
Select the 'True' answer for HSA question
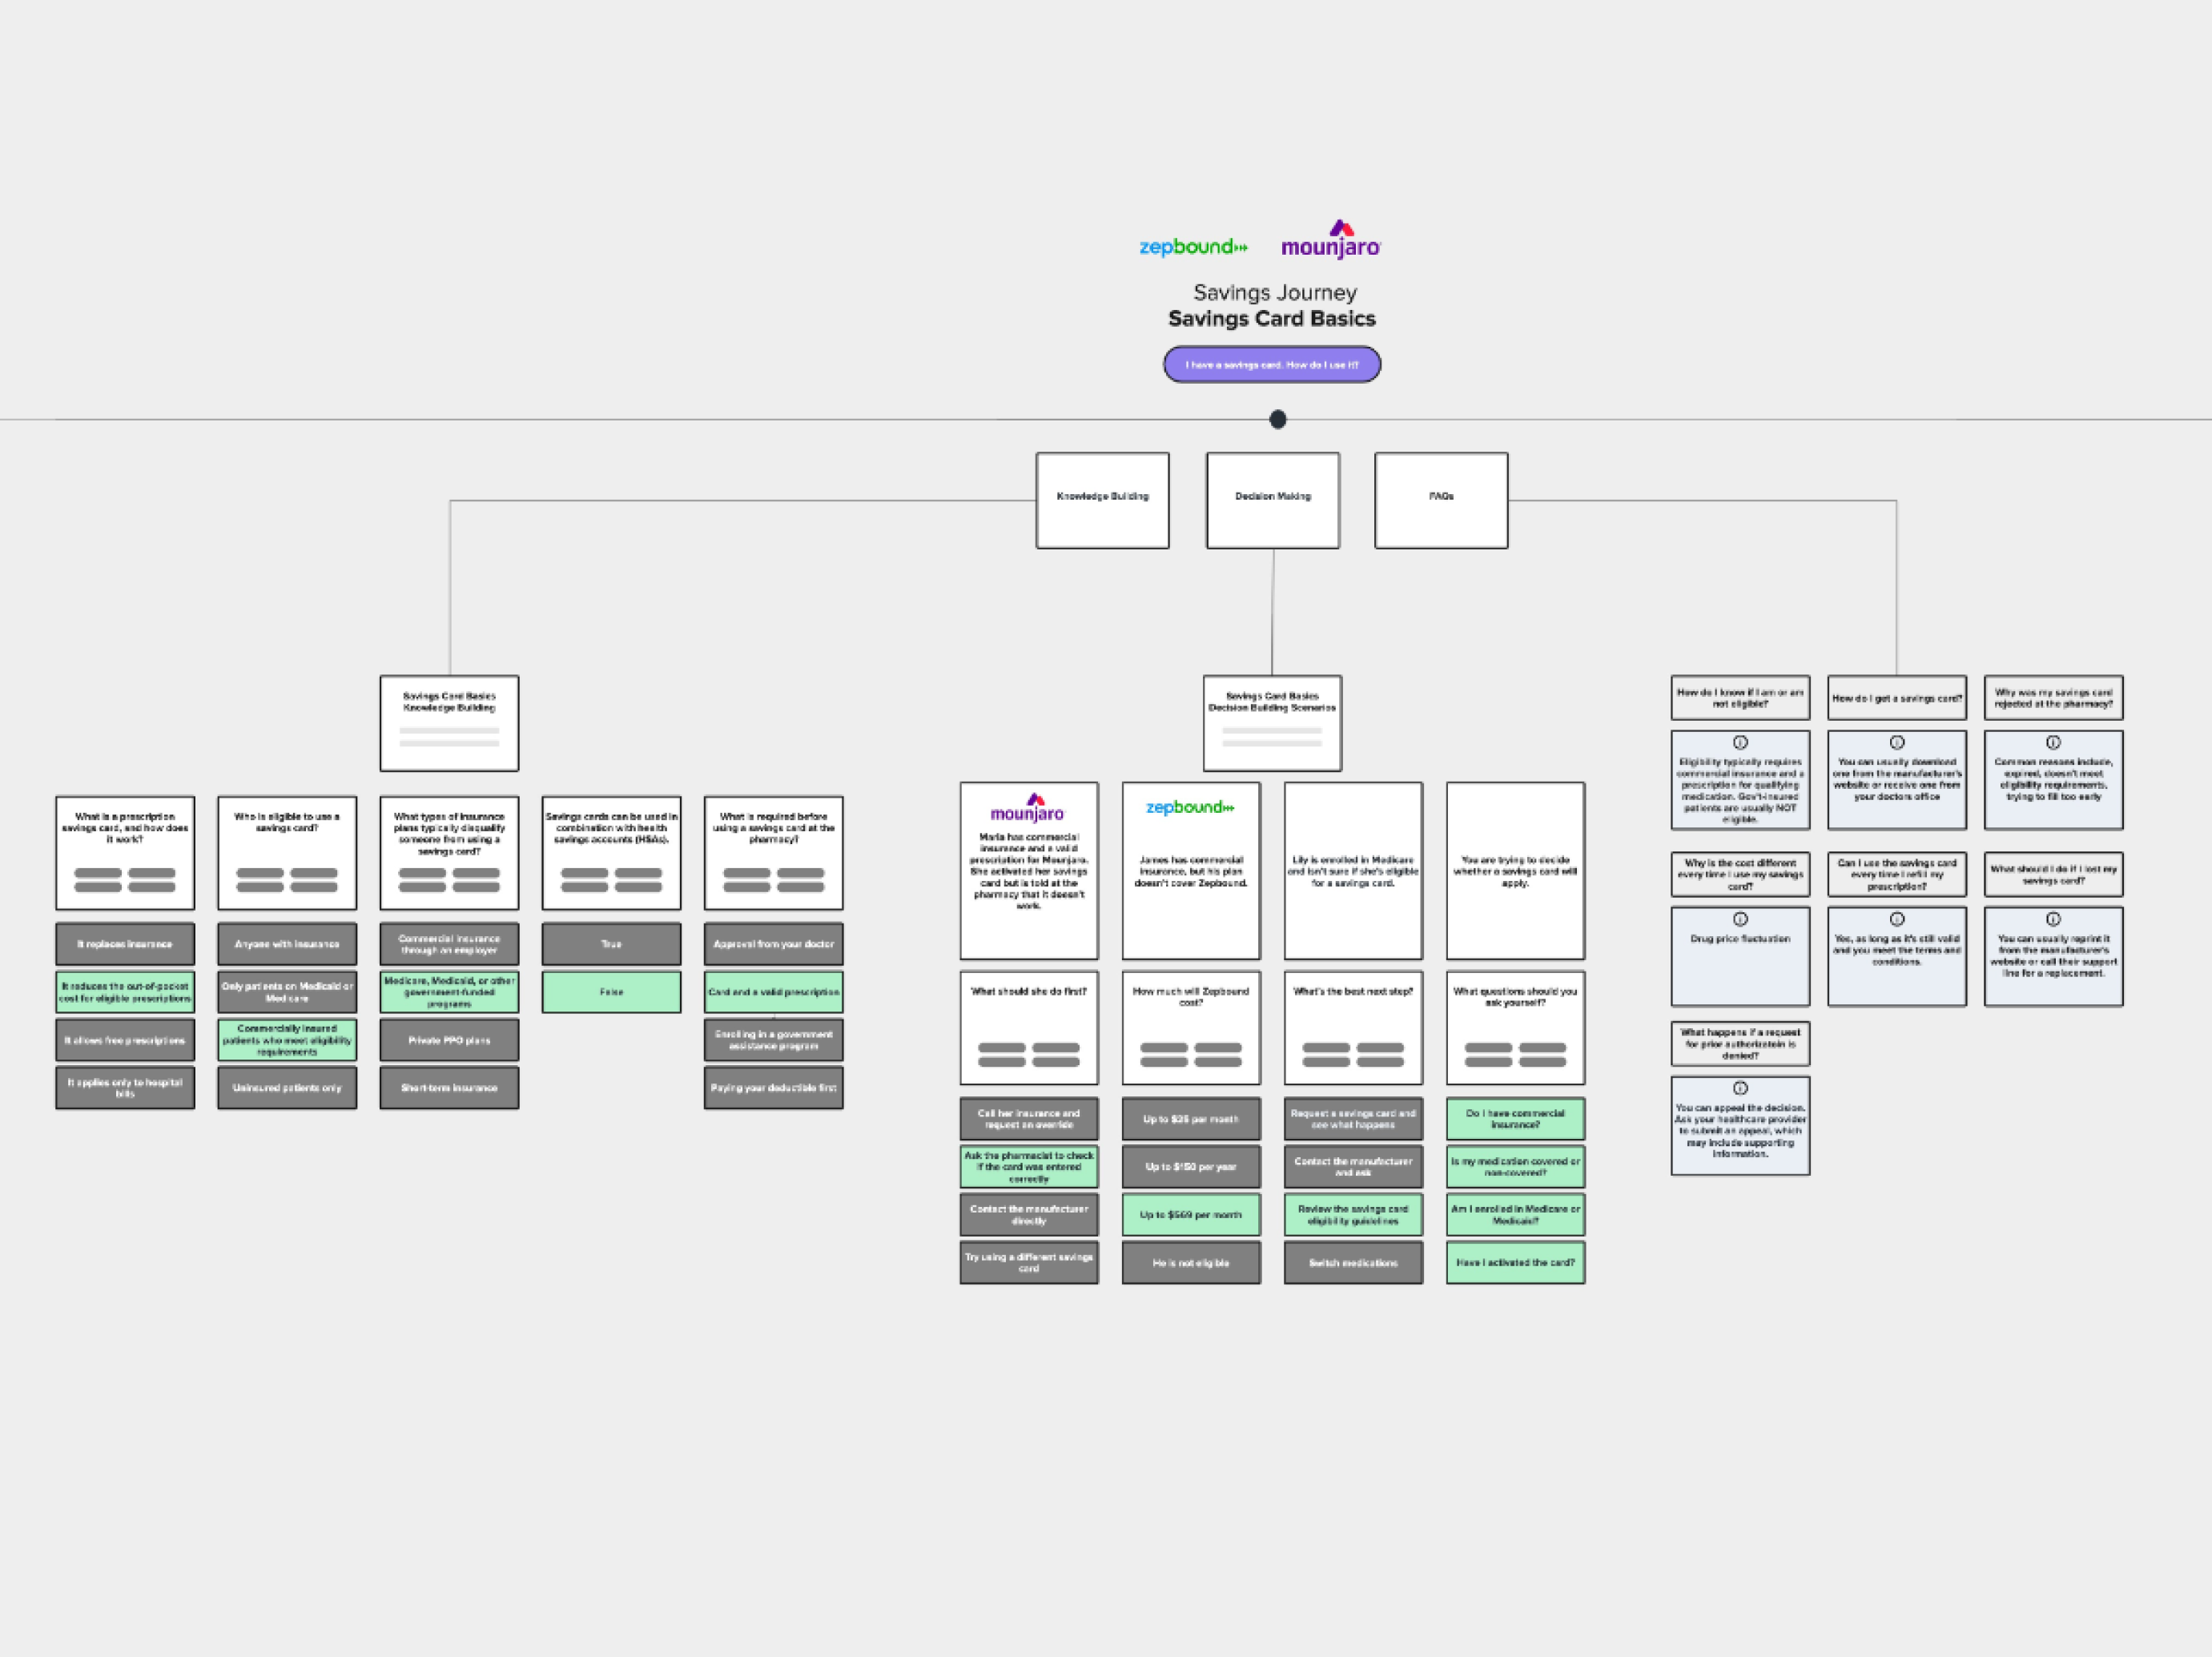(x=611, y=944)
